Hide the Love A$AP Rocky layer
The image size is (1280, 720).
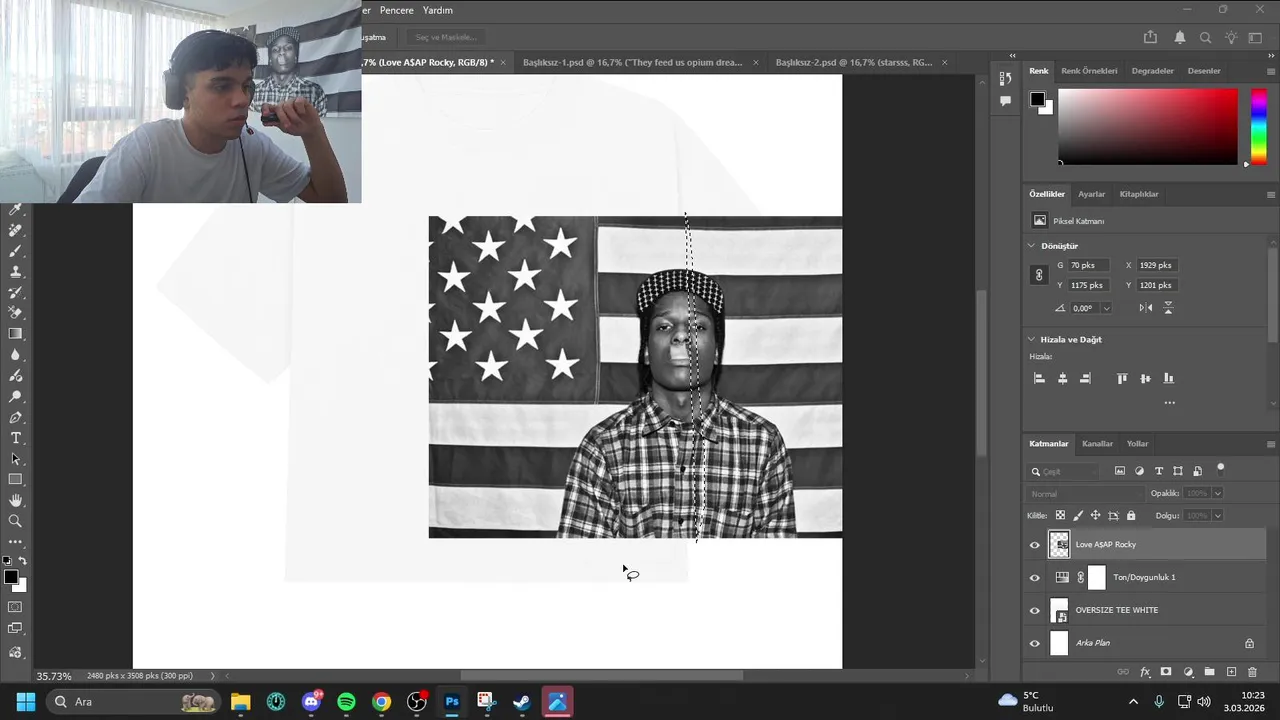pos(1035,545)
